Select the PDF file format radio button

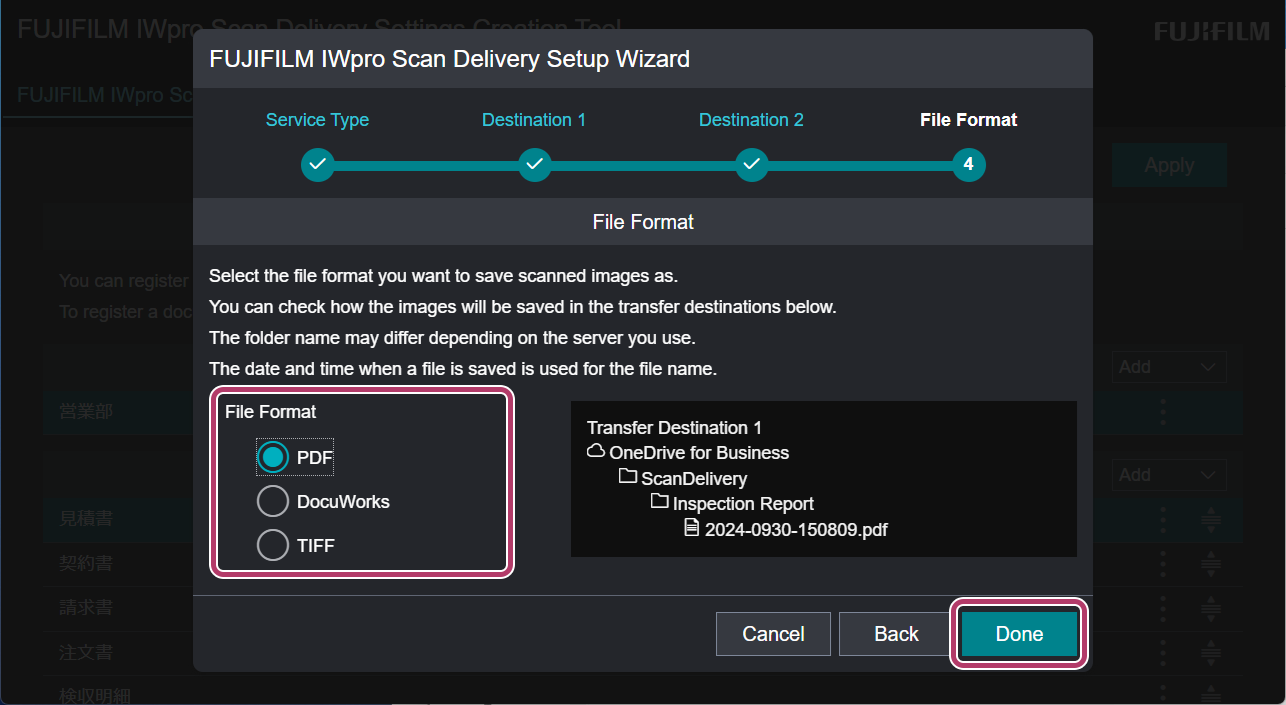point(272,457)
